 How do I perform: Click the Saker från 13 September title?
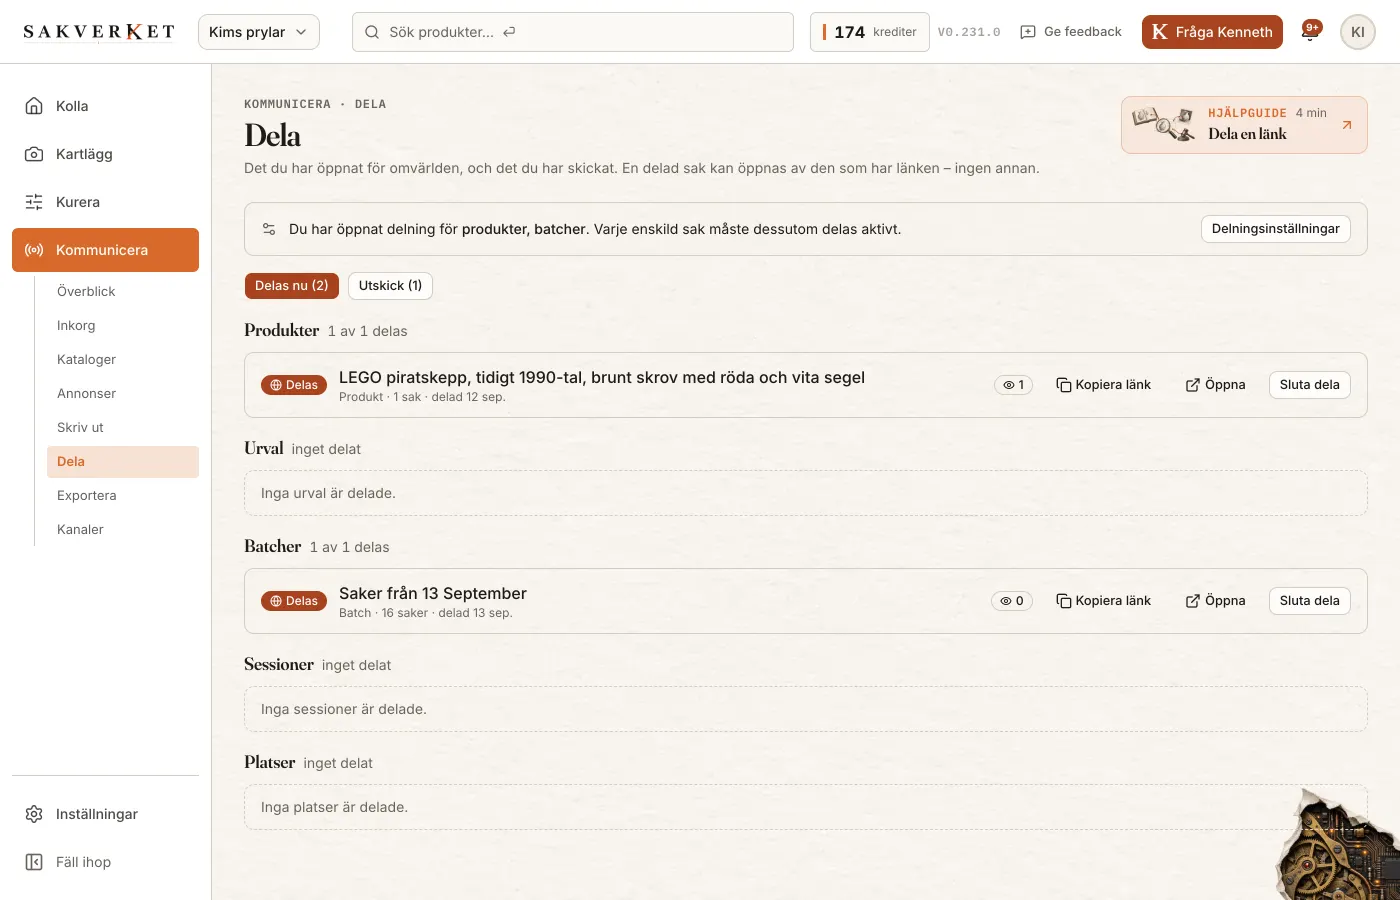[x=433, y=593]
